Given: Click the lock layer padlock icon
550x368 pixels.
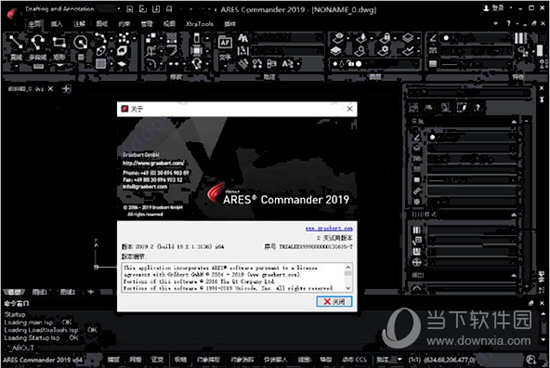Looking at the screenshot, I should pos(385,38).
